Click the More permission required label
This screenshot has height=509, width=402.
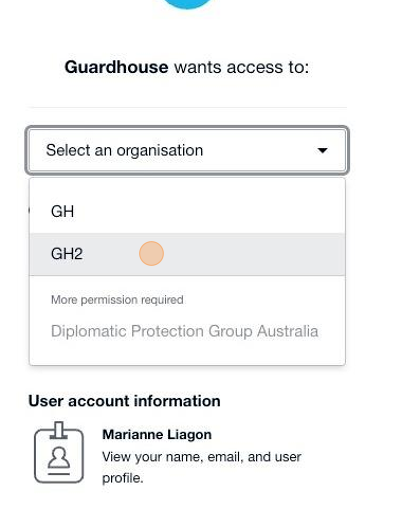point(117,300)
